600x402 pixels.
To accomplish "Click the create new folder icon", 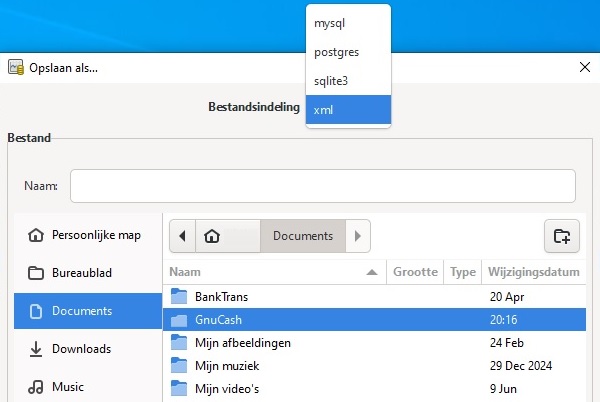I will click(562, 236).
